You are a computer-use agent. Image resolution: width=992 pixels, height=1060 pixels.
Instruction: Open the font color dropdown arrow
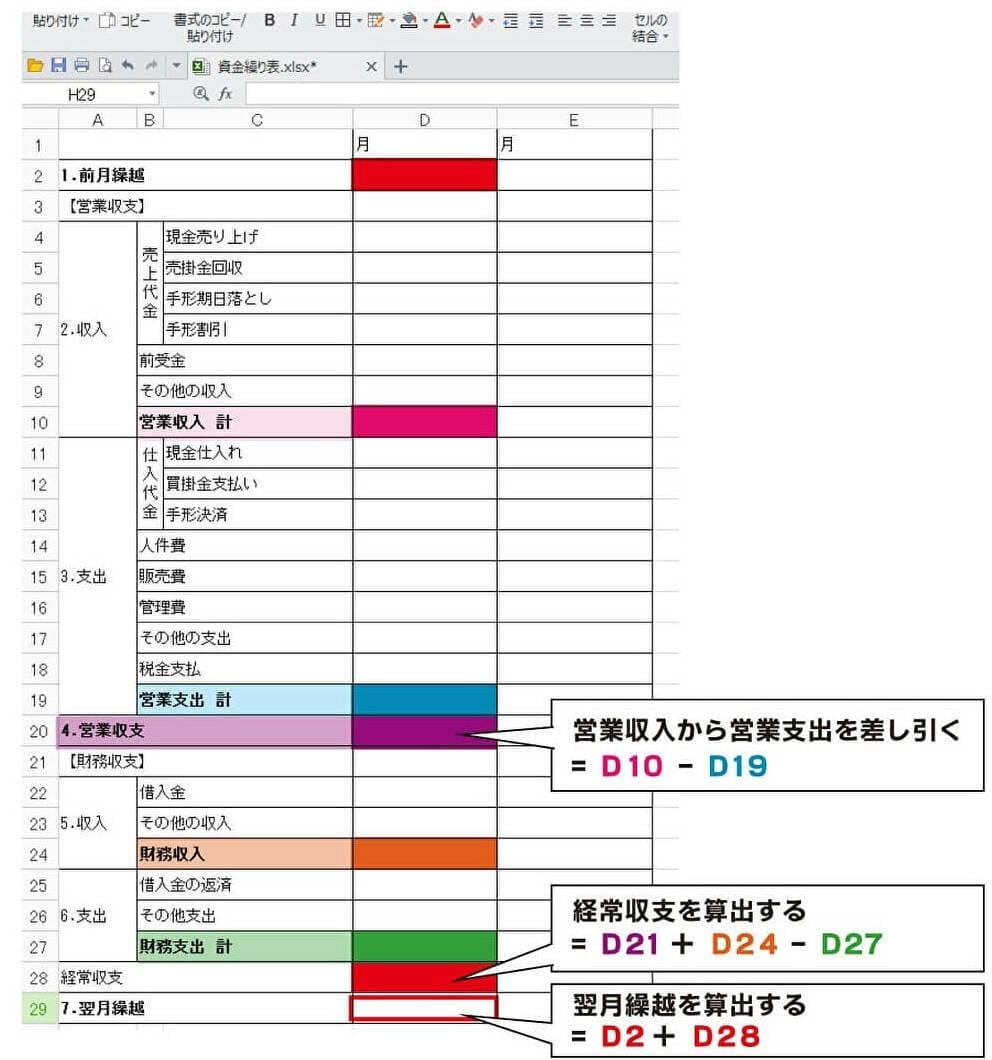point(458,21)
